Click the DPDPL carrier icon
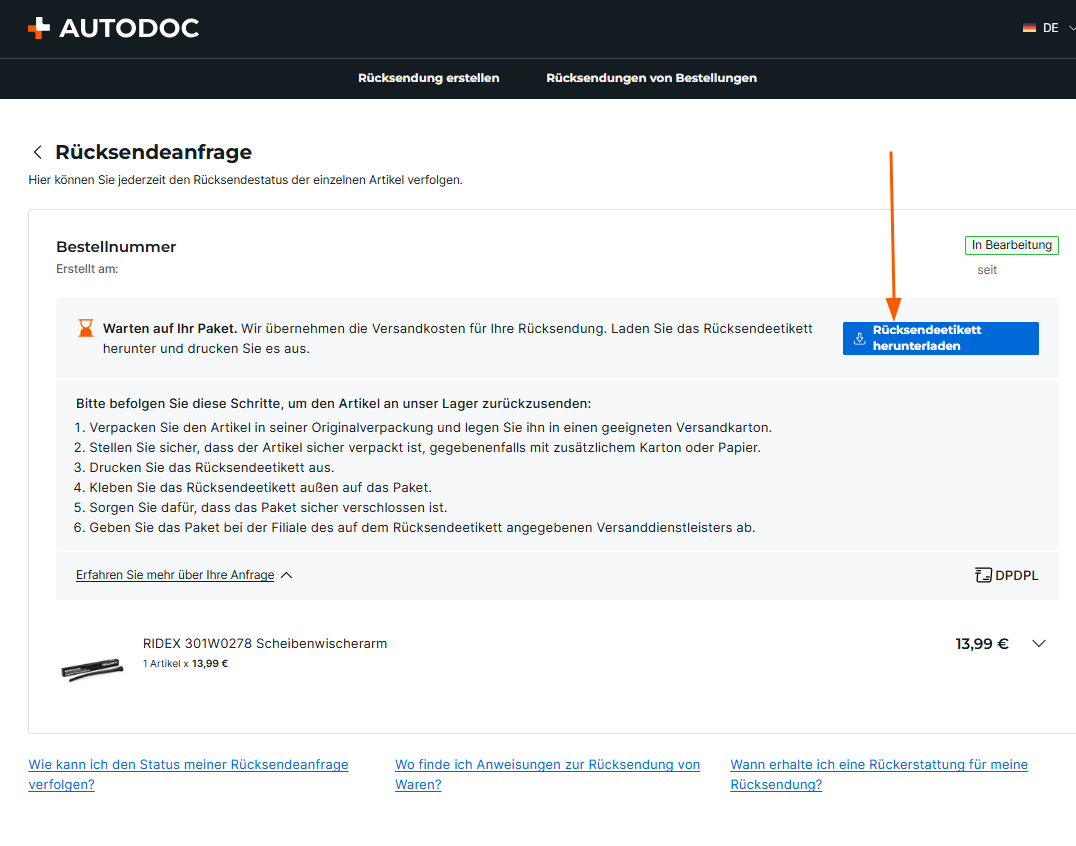This screenshot has height=846, width=1076. click(983, 575)
